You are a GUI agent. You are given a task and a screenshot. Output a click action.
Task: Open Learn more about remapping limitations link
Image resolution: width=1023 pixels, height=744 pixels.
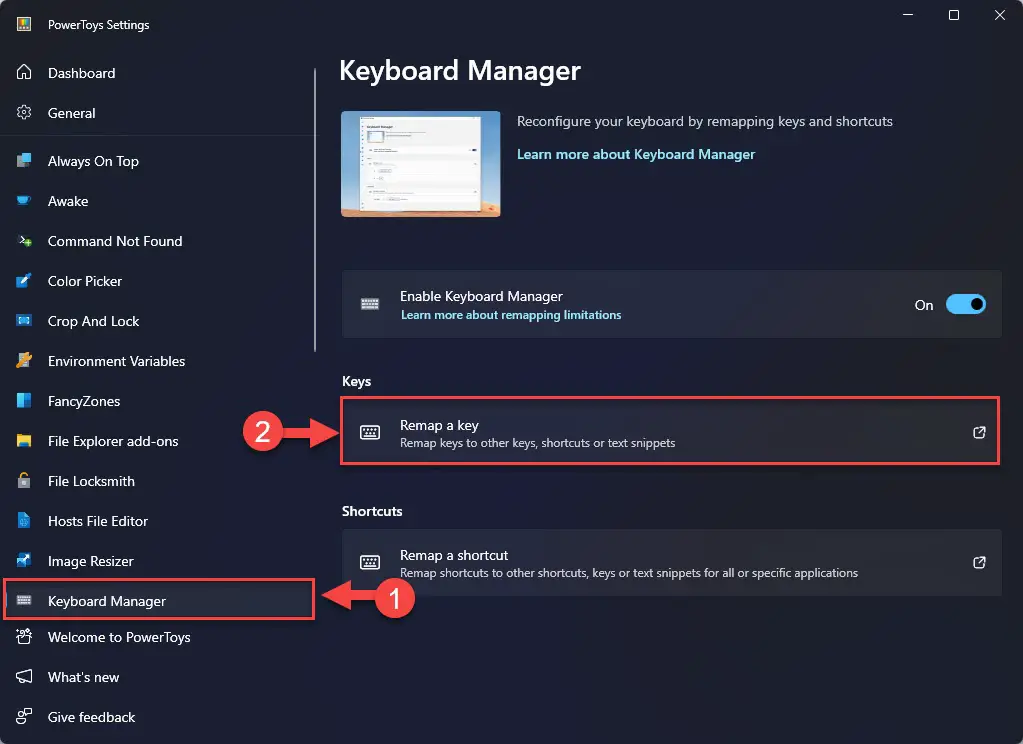point(511,315)
